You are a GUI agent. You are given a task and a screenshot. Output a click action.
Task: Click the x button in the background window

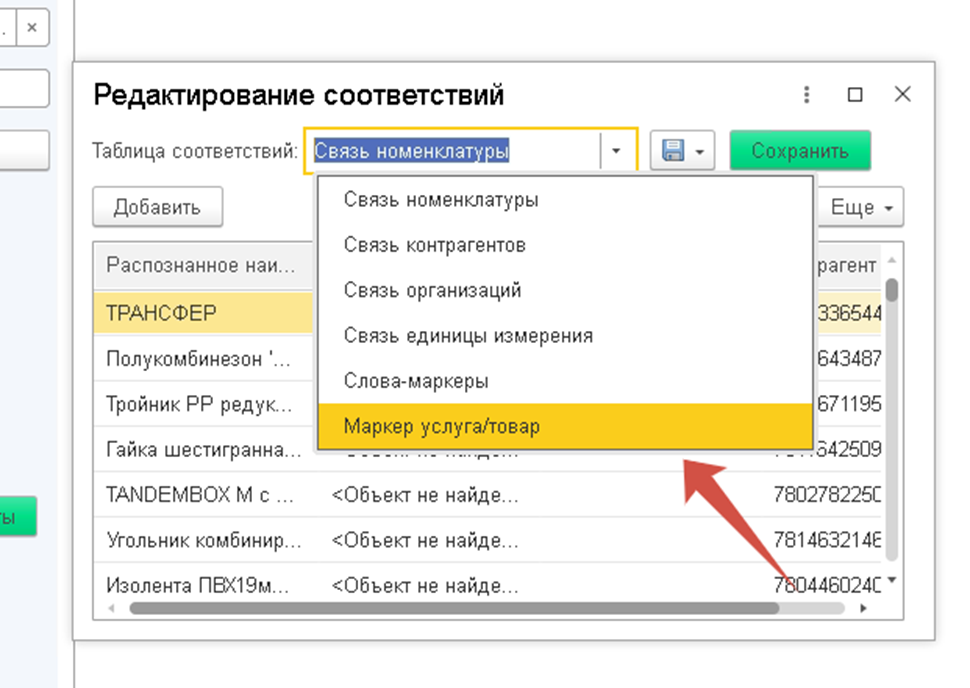pos(32,27)
